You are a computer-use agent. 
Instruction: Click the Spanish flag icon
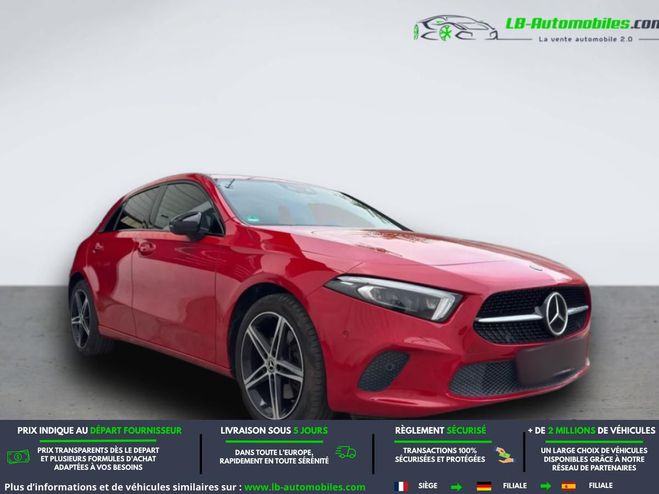568,486
